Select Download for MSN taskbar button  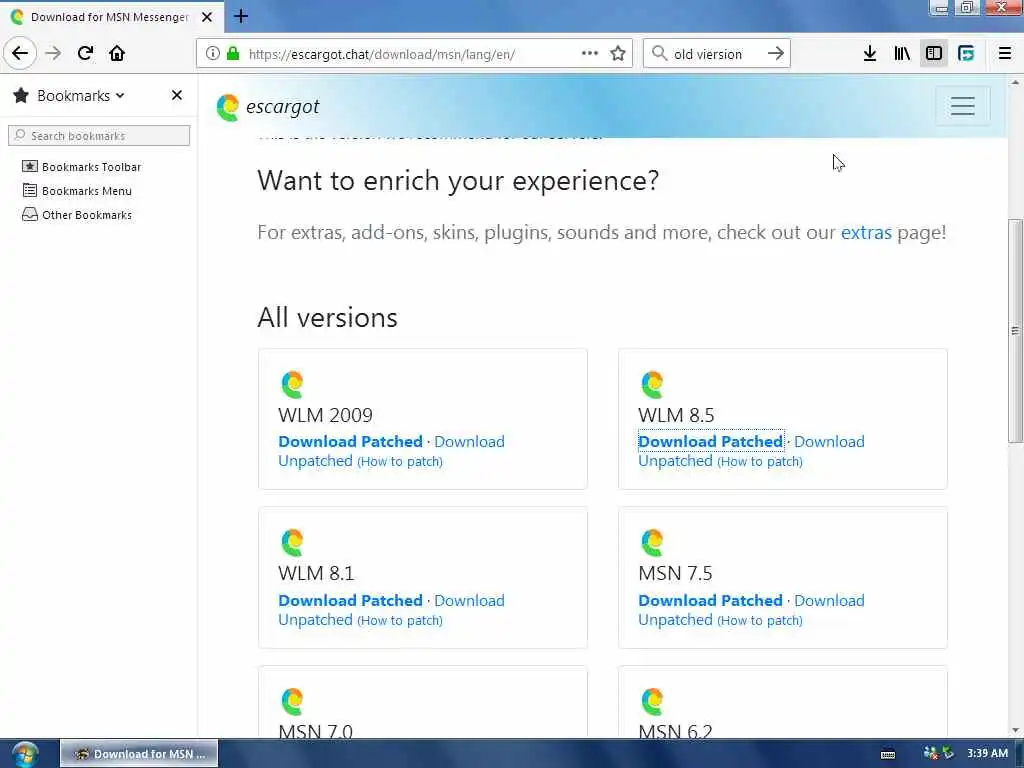click(139, 754)
